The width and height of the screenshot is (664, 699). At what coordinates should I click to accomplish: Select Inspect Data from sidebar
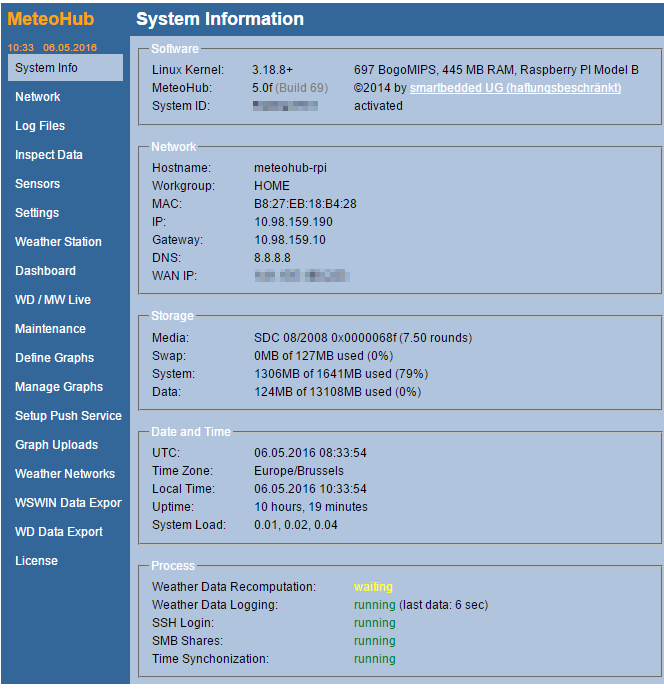pyautogui.click(x=49, y=155)
